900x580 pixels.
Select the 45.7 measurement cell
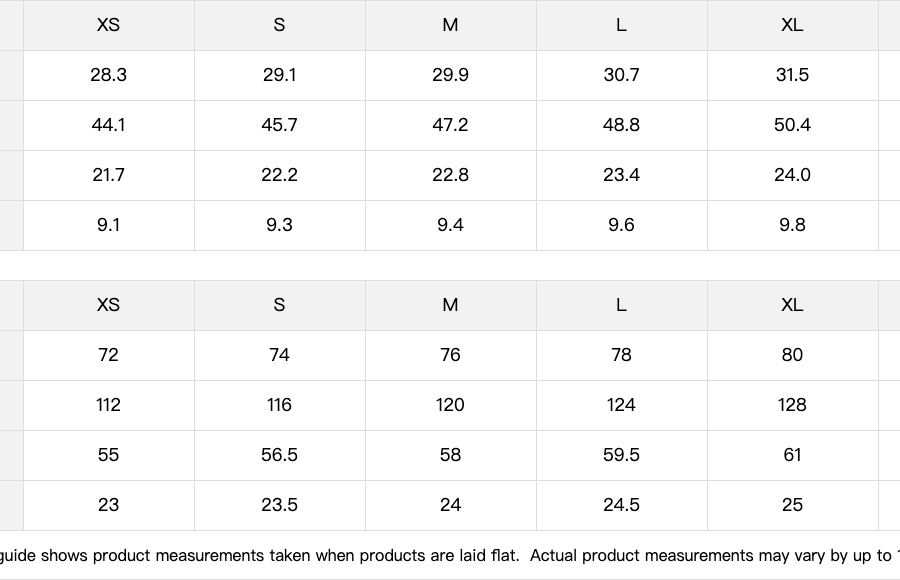click(280, 125)
